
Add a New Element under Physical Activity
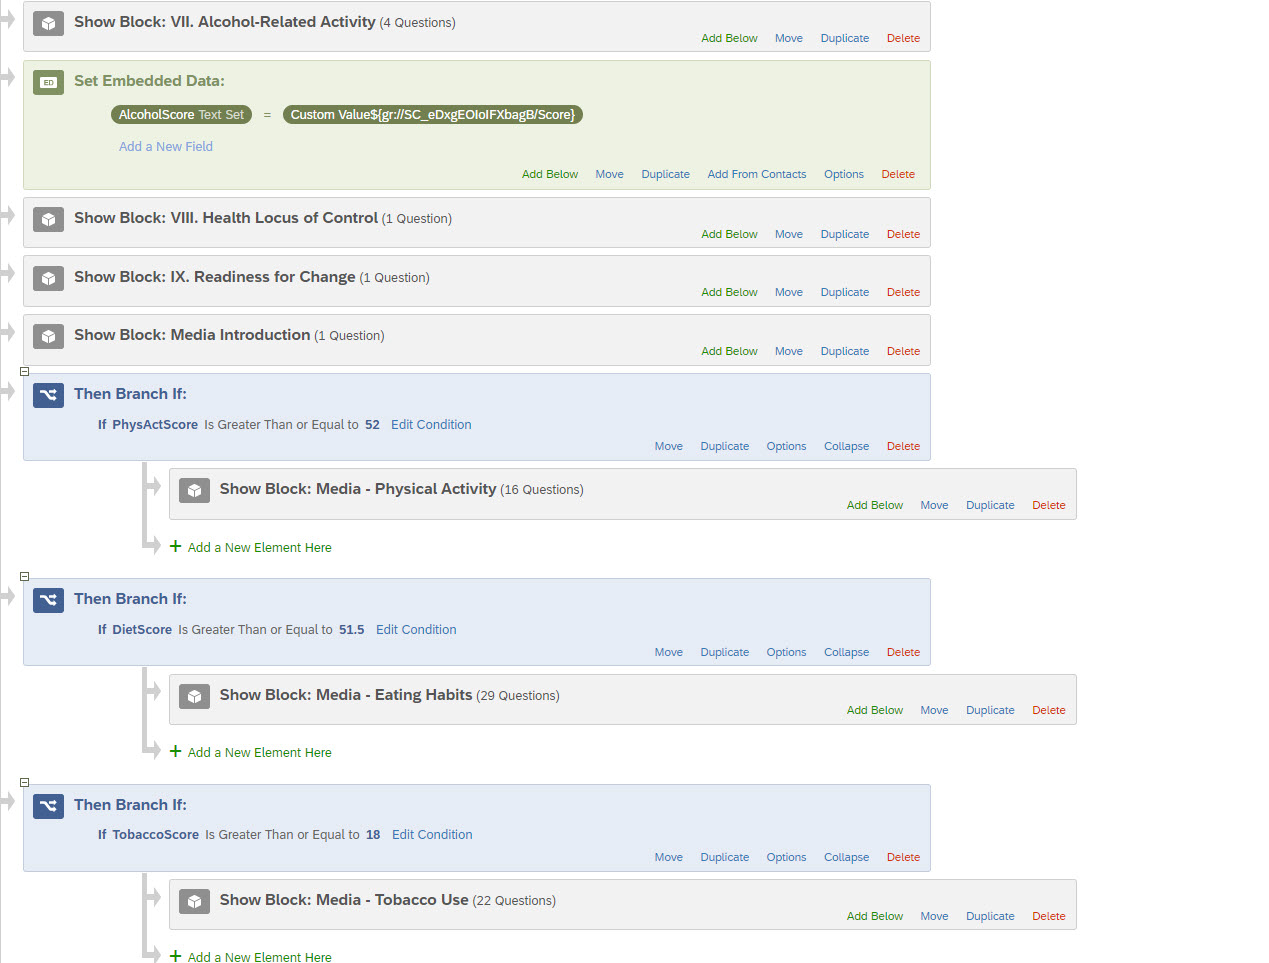tap(260, 548)
